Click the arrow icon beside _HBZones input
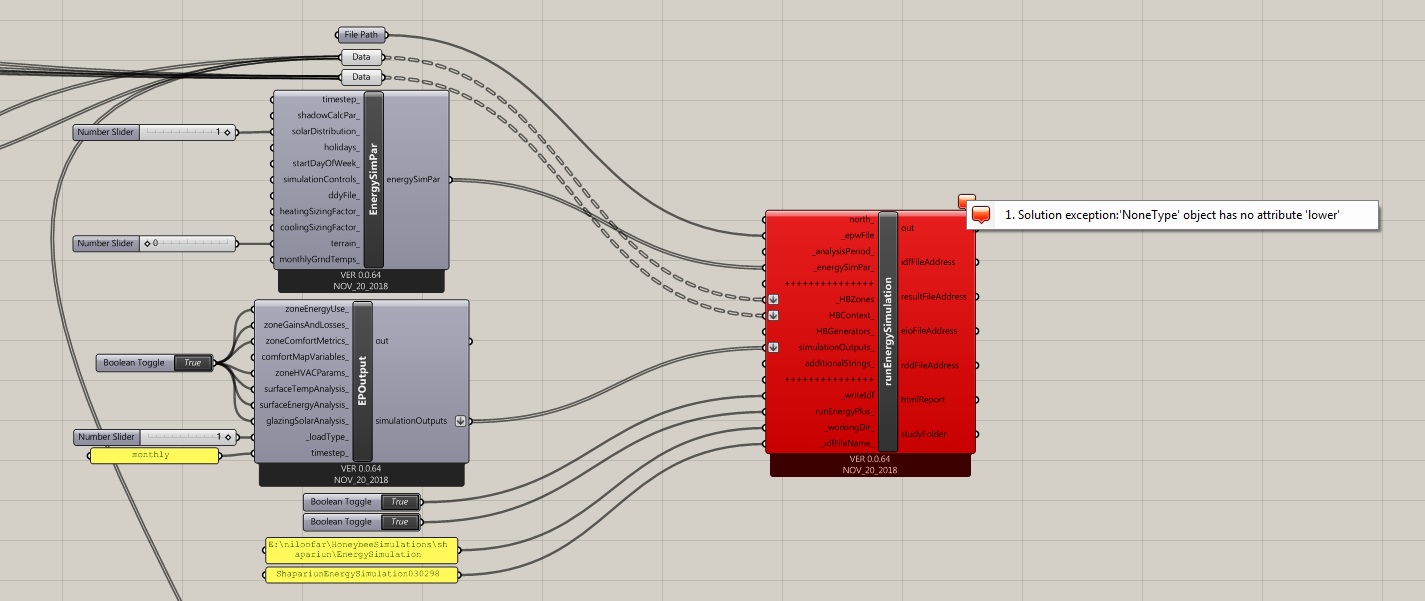 coord(773,300)
